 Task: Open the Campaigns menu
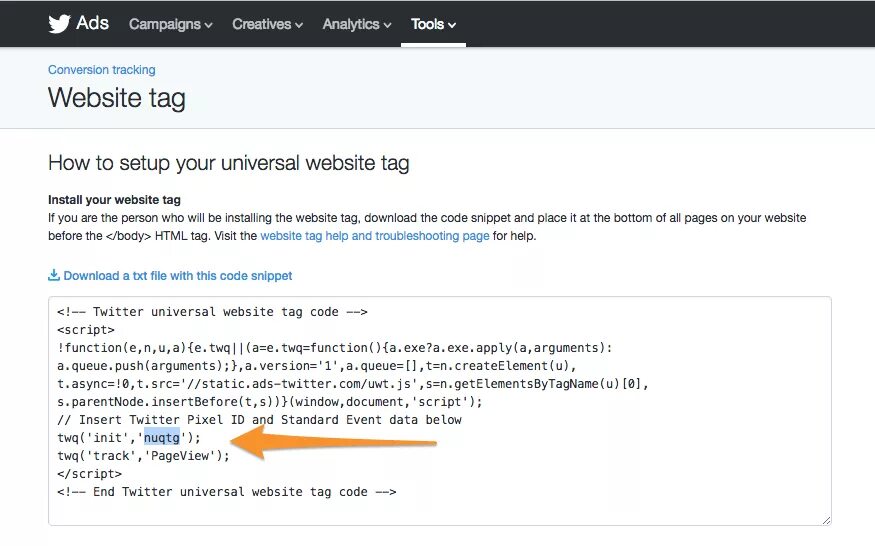(170, 24)
